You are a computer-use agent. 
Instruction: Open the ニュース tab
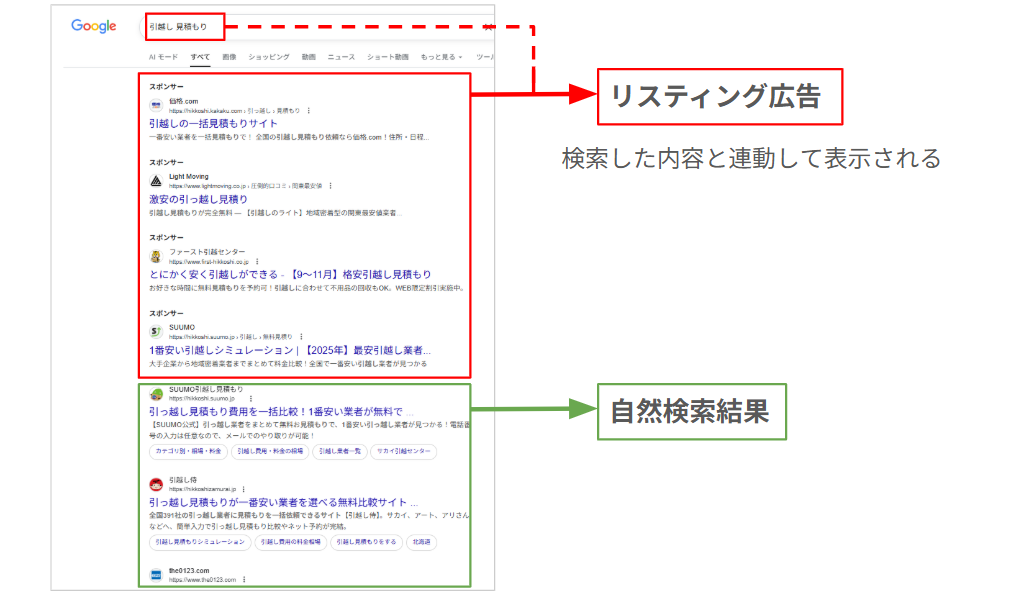(341, 57)
